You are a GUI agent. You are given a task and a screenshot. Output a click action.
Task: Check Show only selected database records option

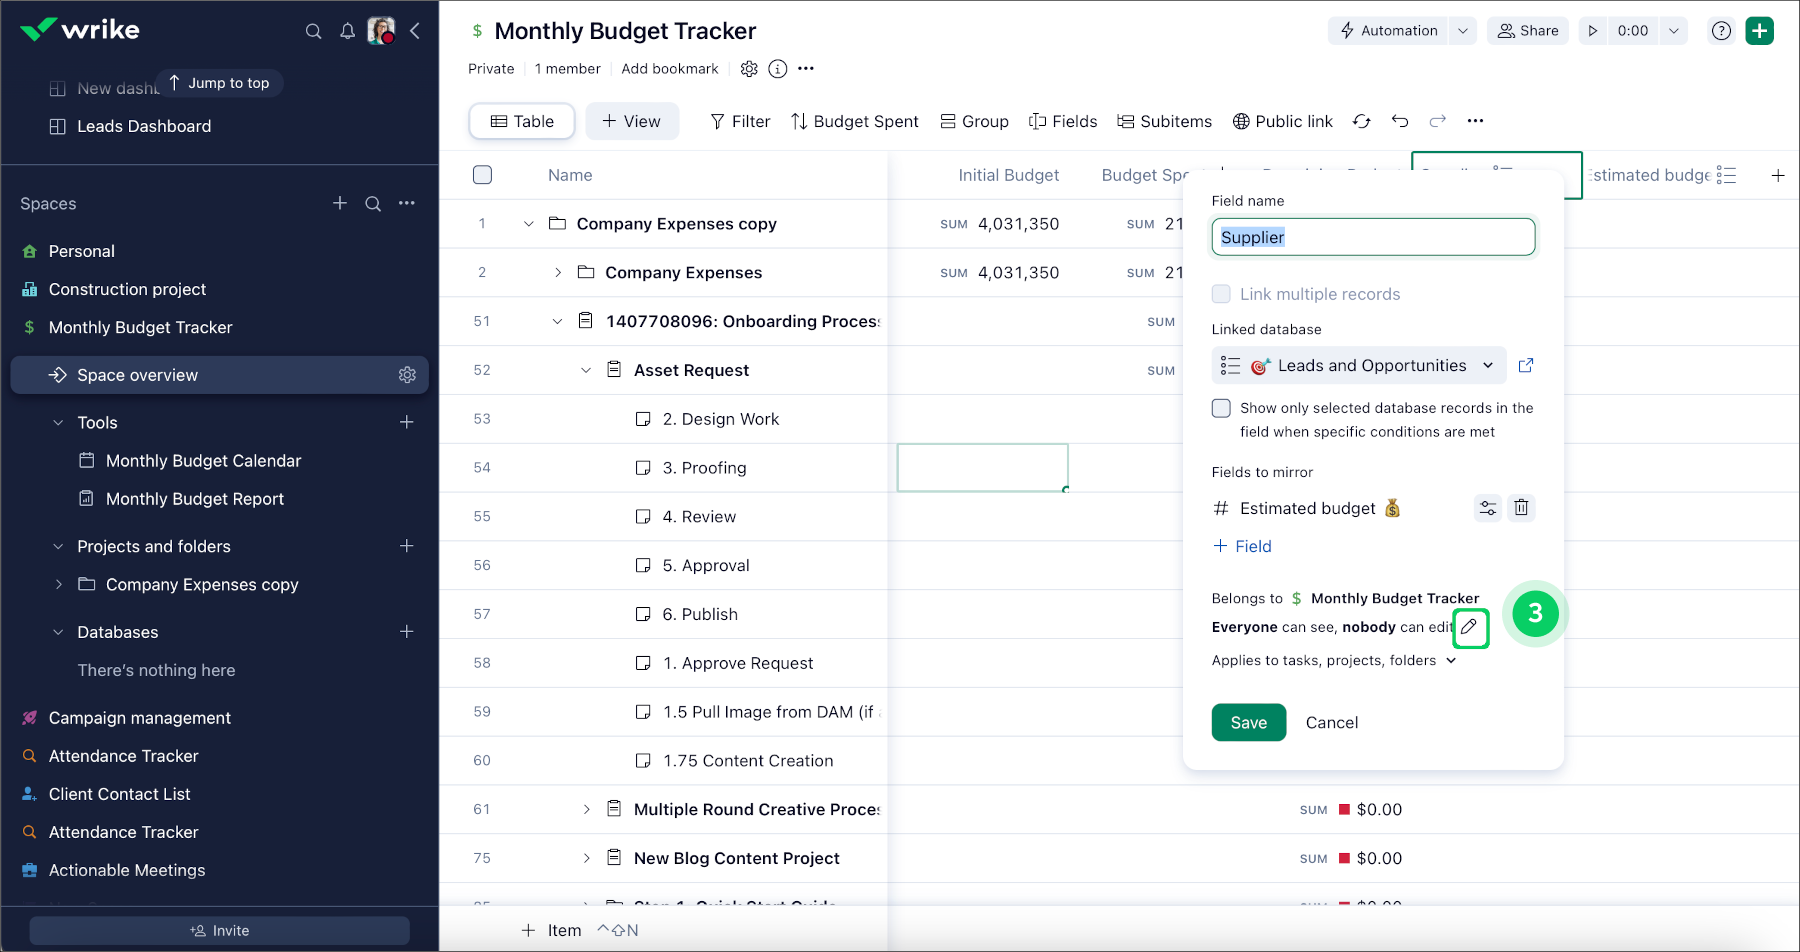click(x=1221, y=408)
